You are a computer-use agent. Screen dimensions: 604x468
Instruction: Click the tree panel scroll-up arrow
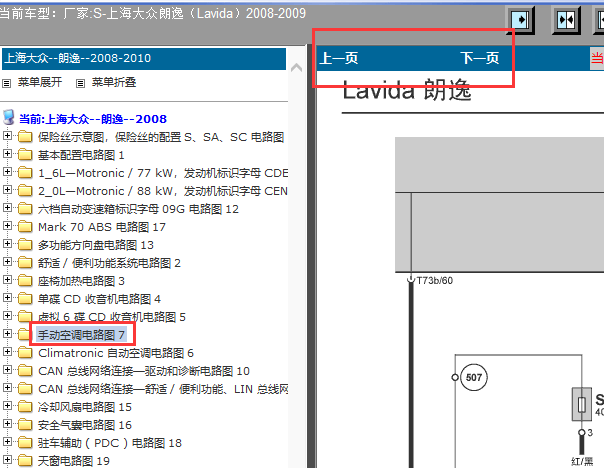click(x=296, y=68)
